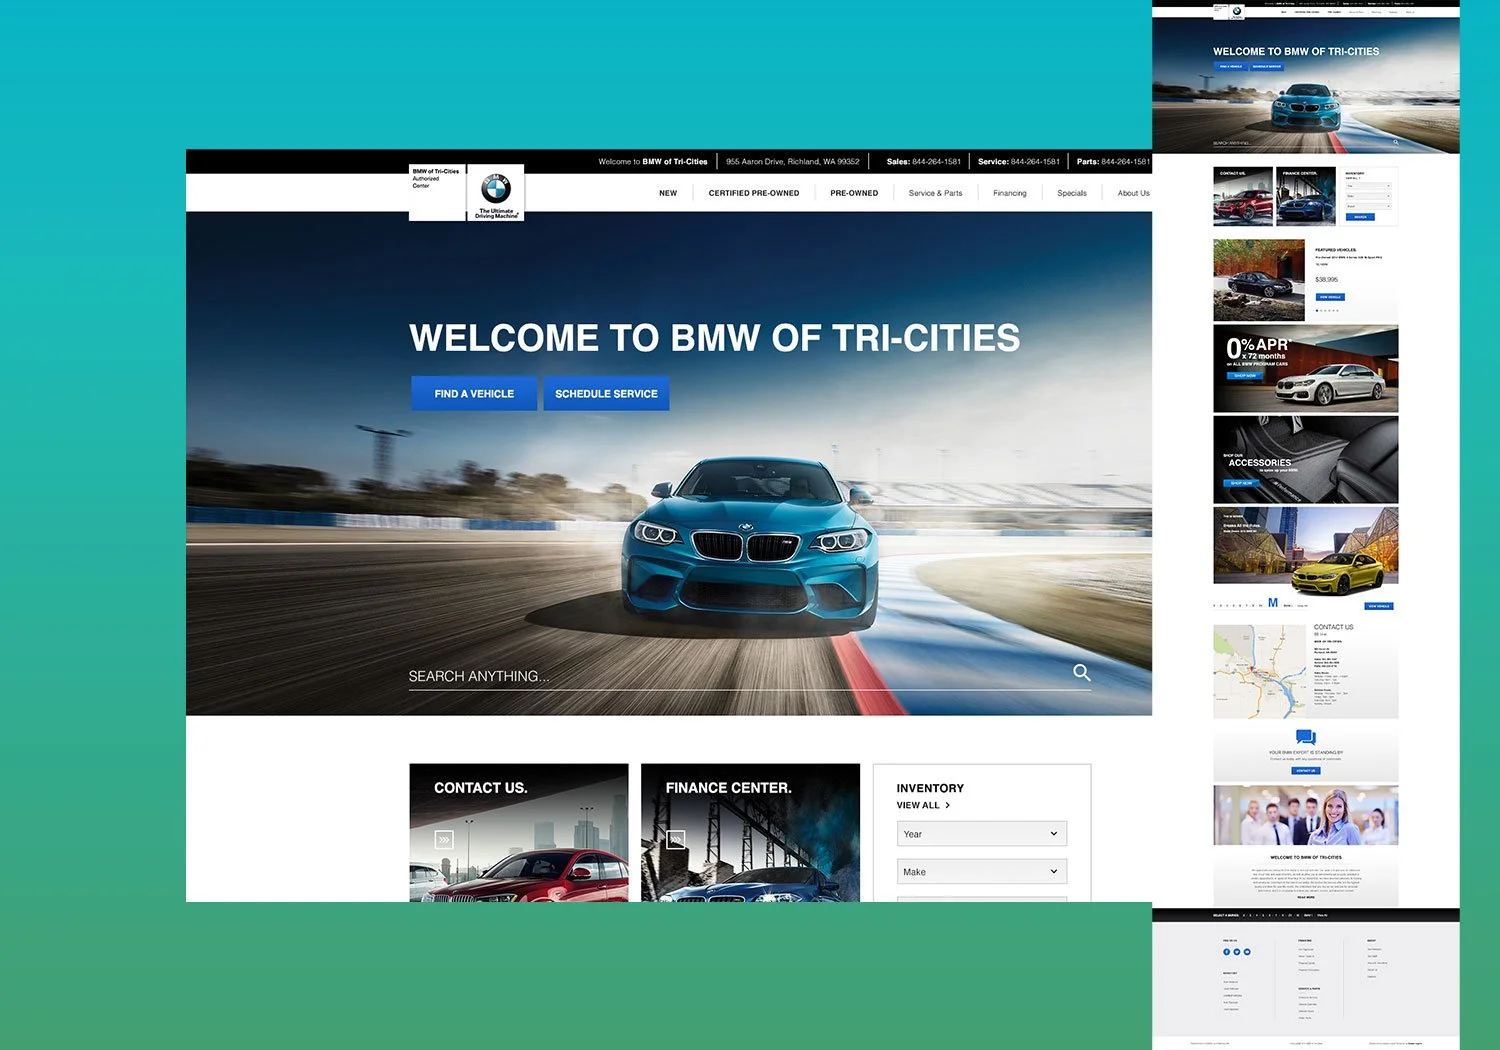Image resolution: width=1500 pixels, height=1050 pixels.
Task: Click the search magnifier icon
Action: point(1082,673)
